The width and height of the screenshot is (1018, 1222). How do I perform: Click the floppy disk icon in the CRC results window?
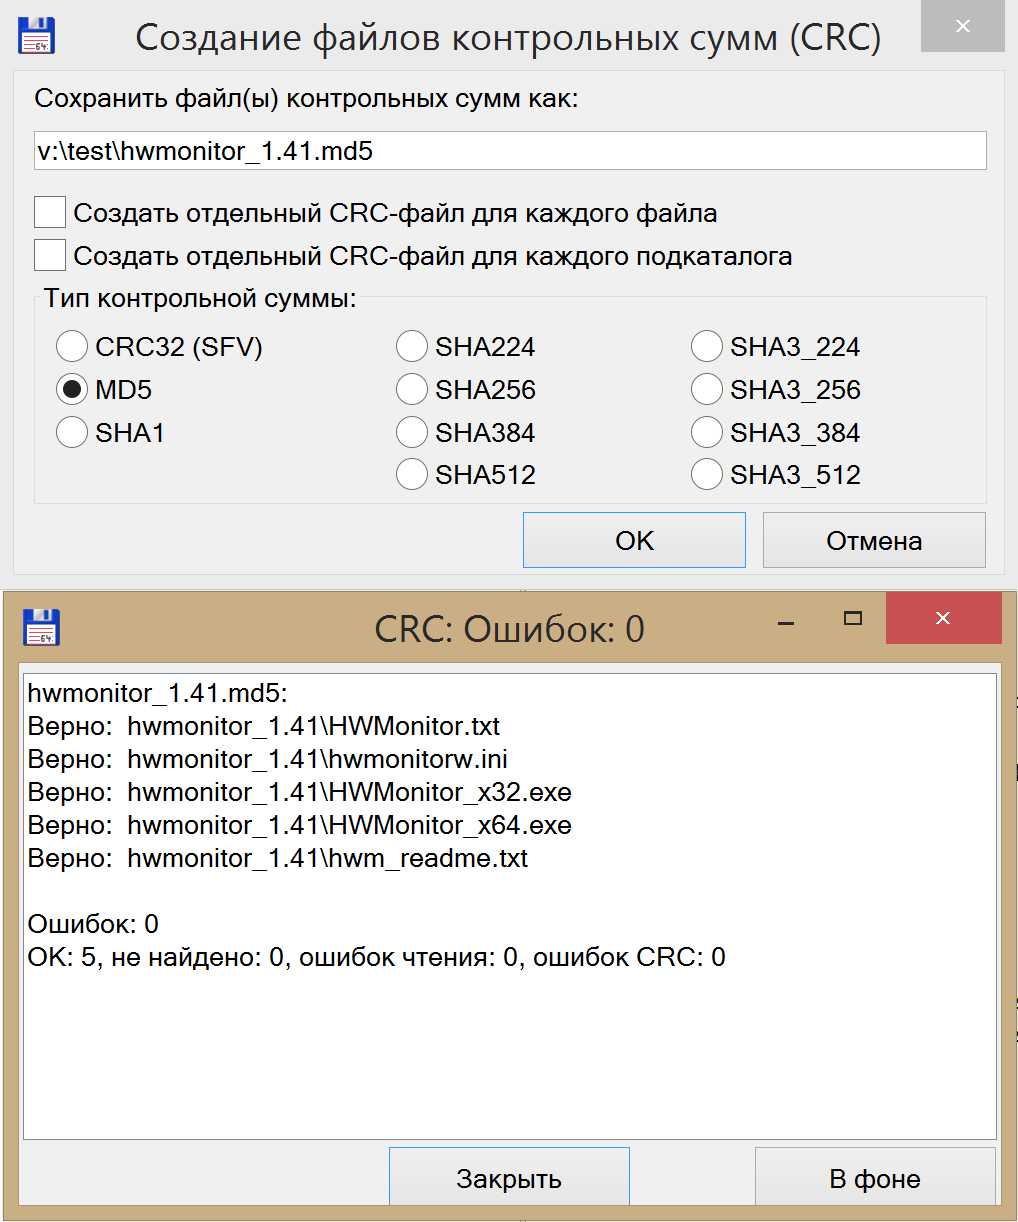click(x=42, y=627)
